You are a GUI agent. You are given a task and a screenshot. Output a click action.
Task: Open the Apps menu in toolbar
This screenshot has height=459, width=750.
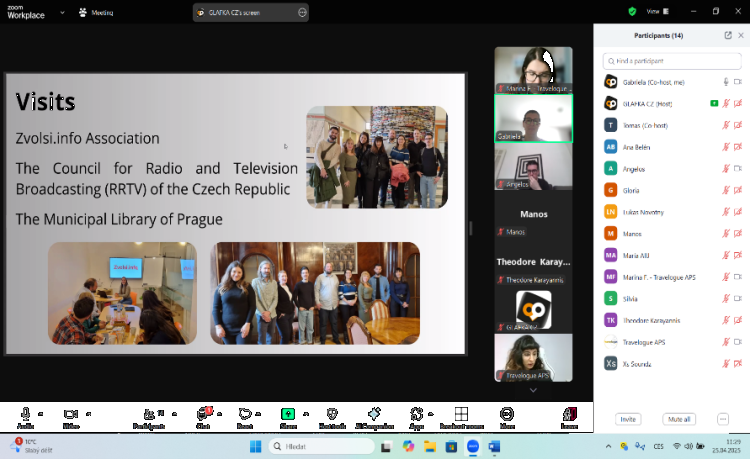[x=417, y=414]
